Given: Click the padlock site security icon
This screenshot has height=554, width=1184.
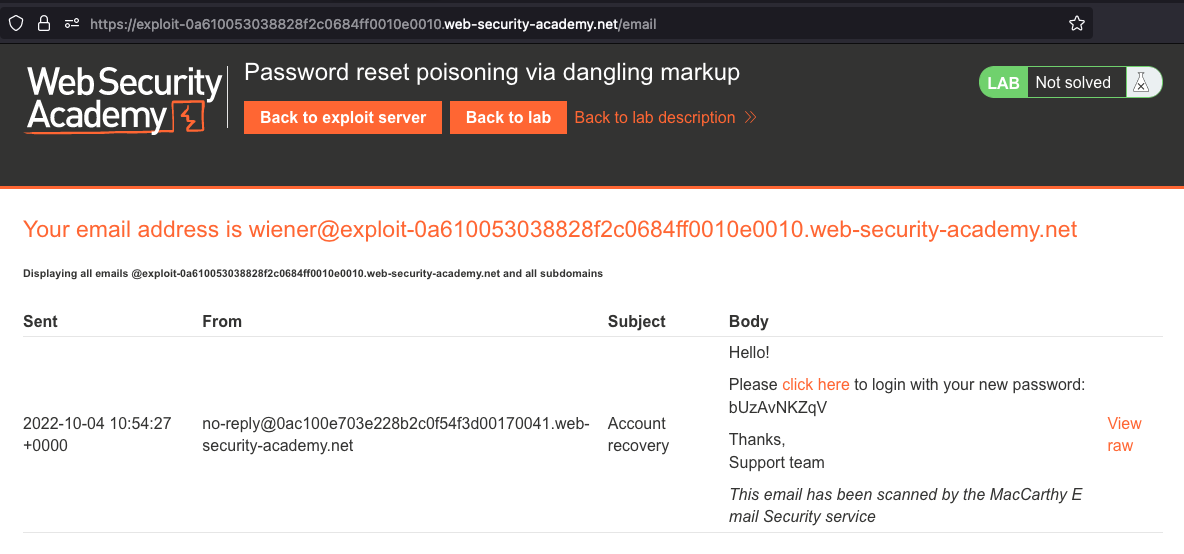Looking at the screenshot, I should [43, 23].
